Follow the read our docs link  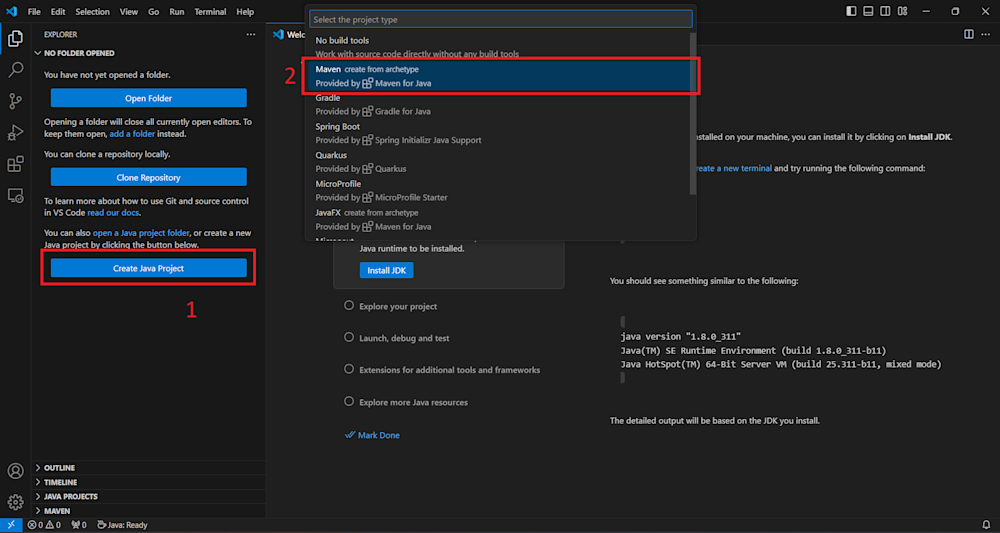click(113, 213)
